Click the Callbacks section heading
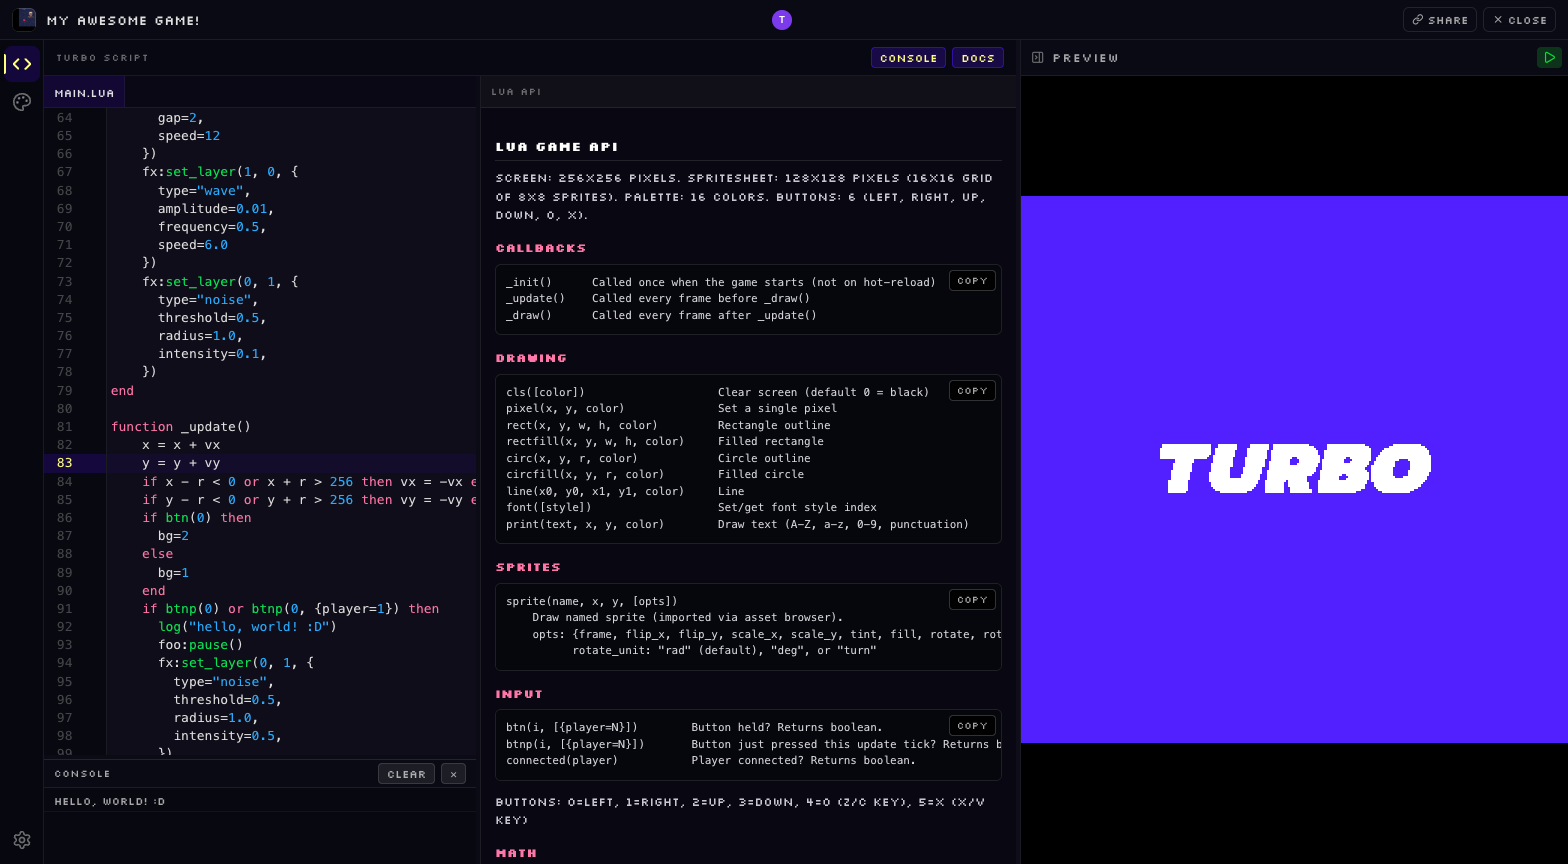This screenshot has height=864, width=1568. pos(541,248)
